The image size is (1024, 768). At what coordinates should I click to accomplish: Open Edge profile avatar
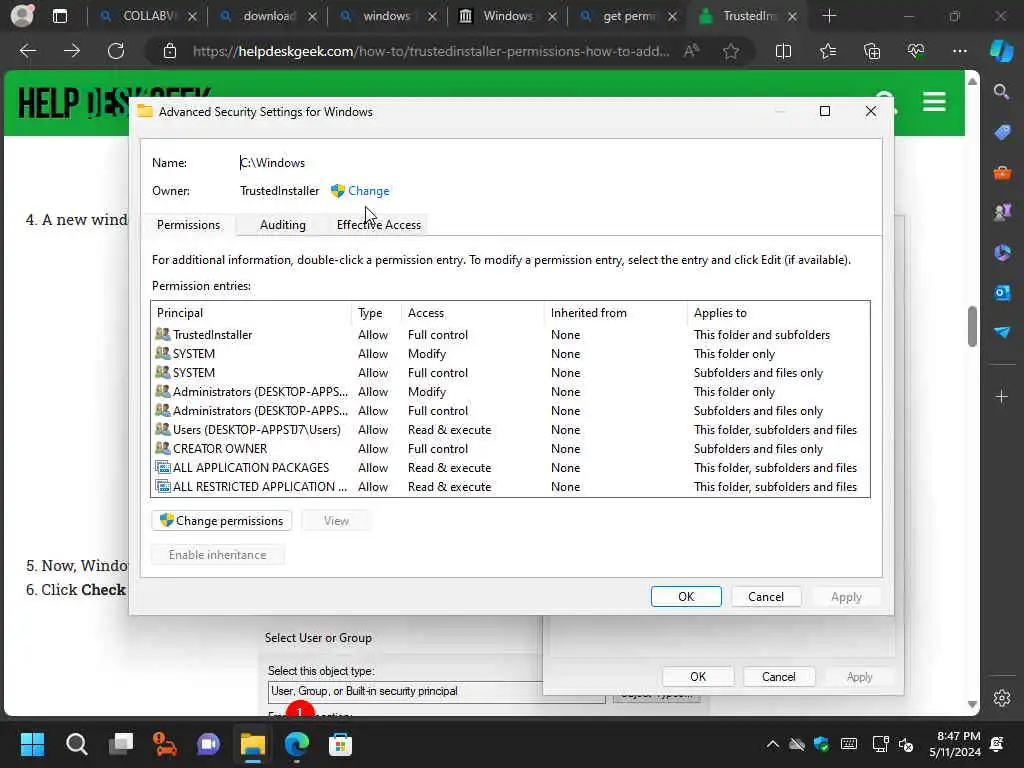[x=22, y=16]
